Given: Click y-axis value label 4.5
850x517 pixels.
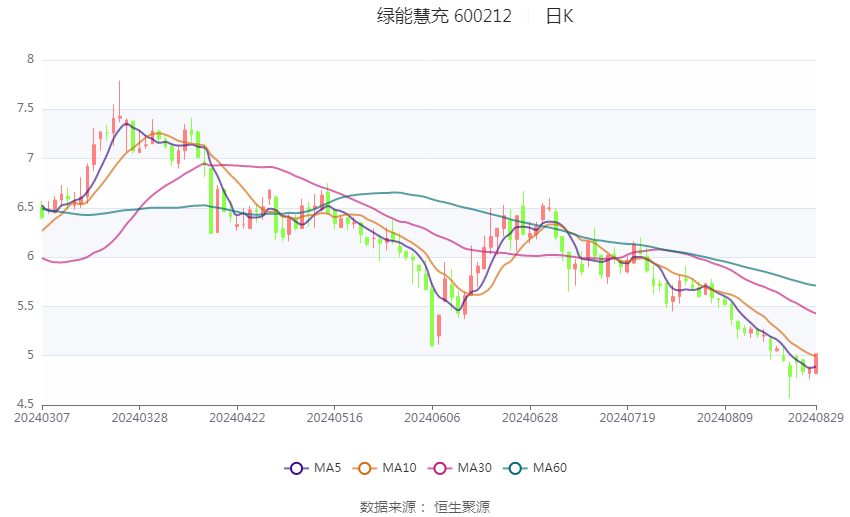Looking at the screenshot, I should [25, 404].
